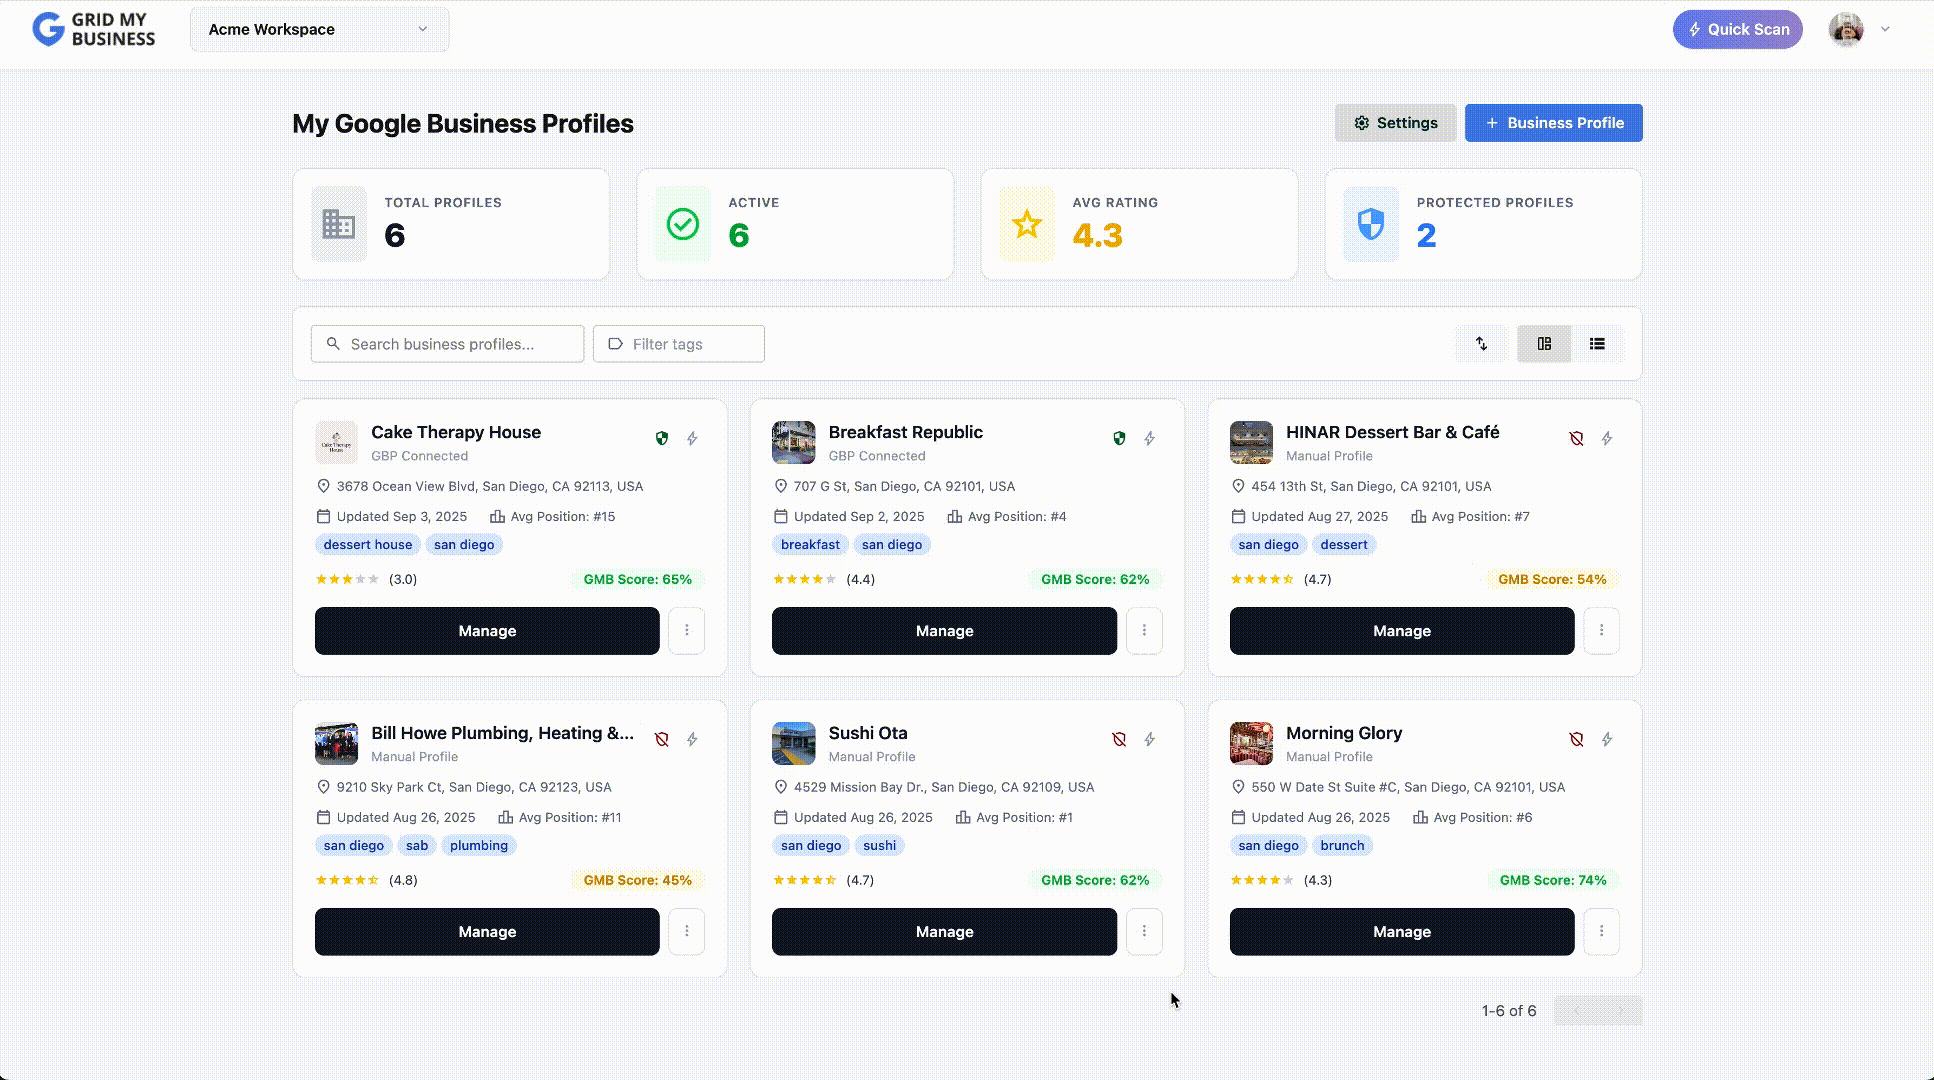Click the lightning scan icon on Cake Therapy House
The image size is (1934, 1080).
coord(691,438)
